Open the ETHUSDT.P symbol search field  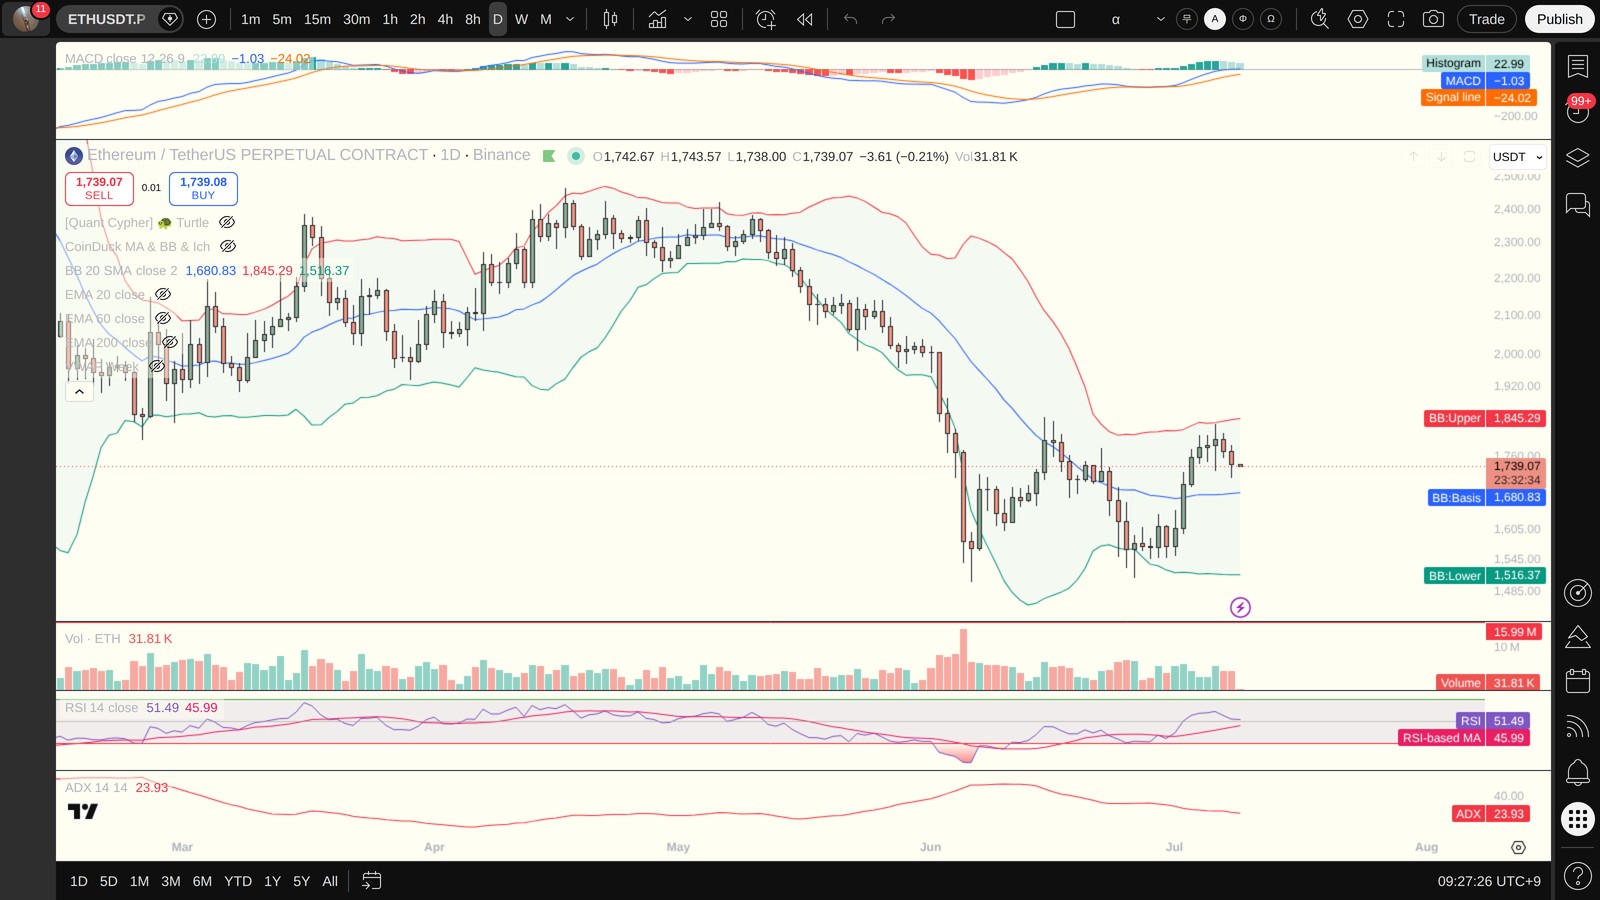(x=106, y=19)
